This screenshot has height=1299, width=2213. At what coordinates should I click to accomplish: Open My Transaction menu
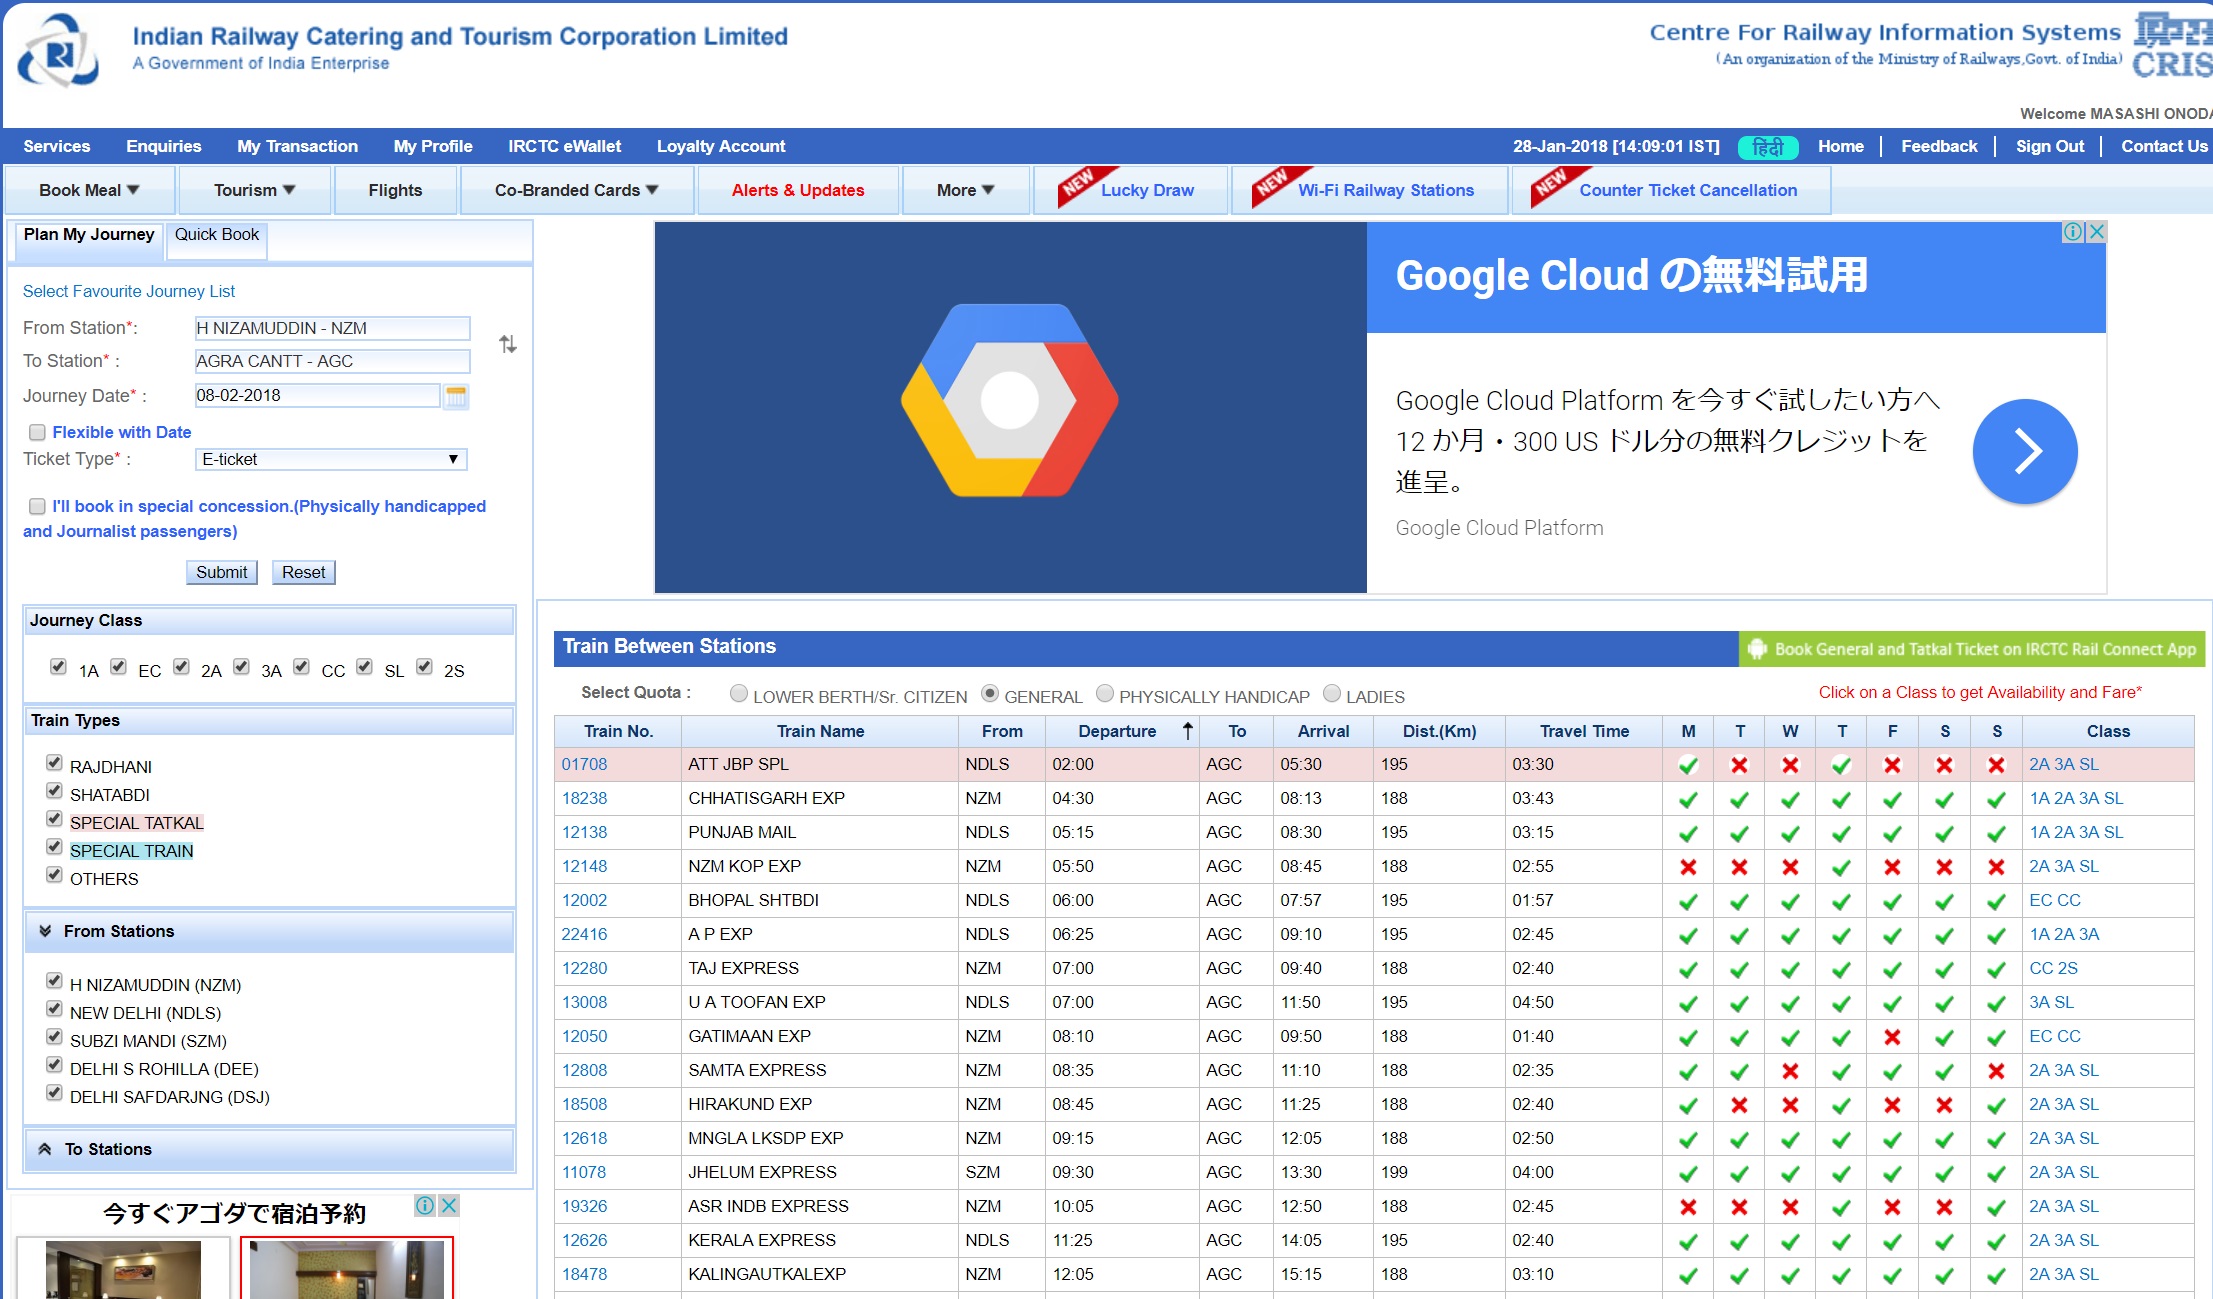pos(298,146)
